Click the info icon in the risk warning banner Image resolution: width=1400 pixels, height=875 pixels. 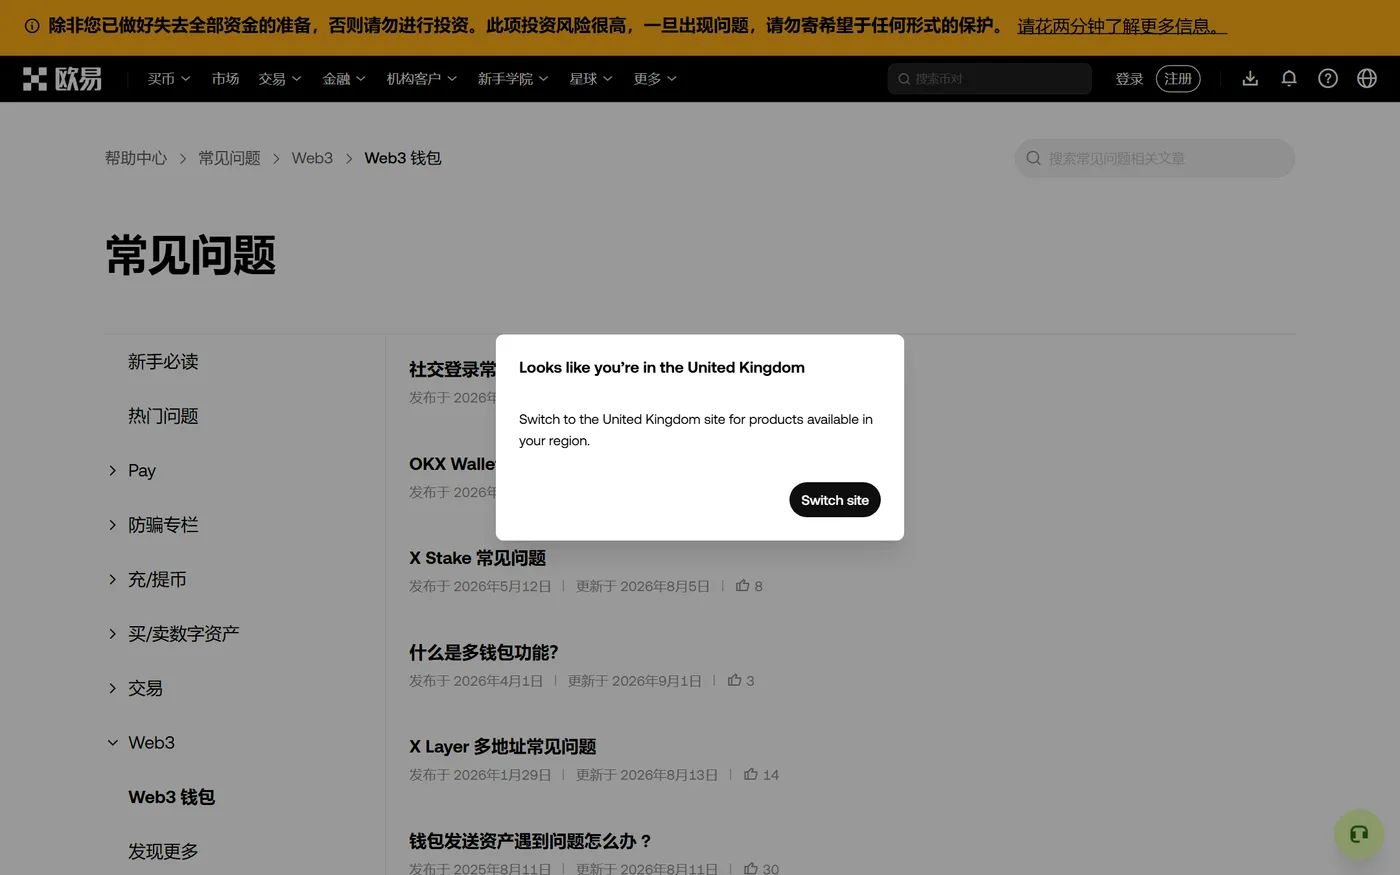coord(32,26)
